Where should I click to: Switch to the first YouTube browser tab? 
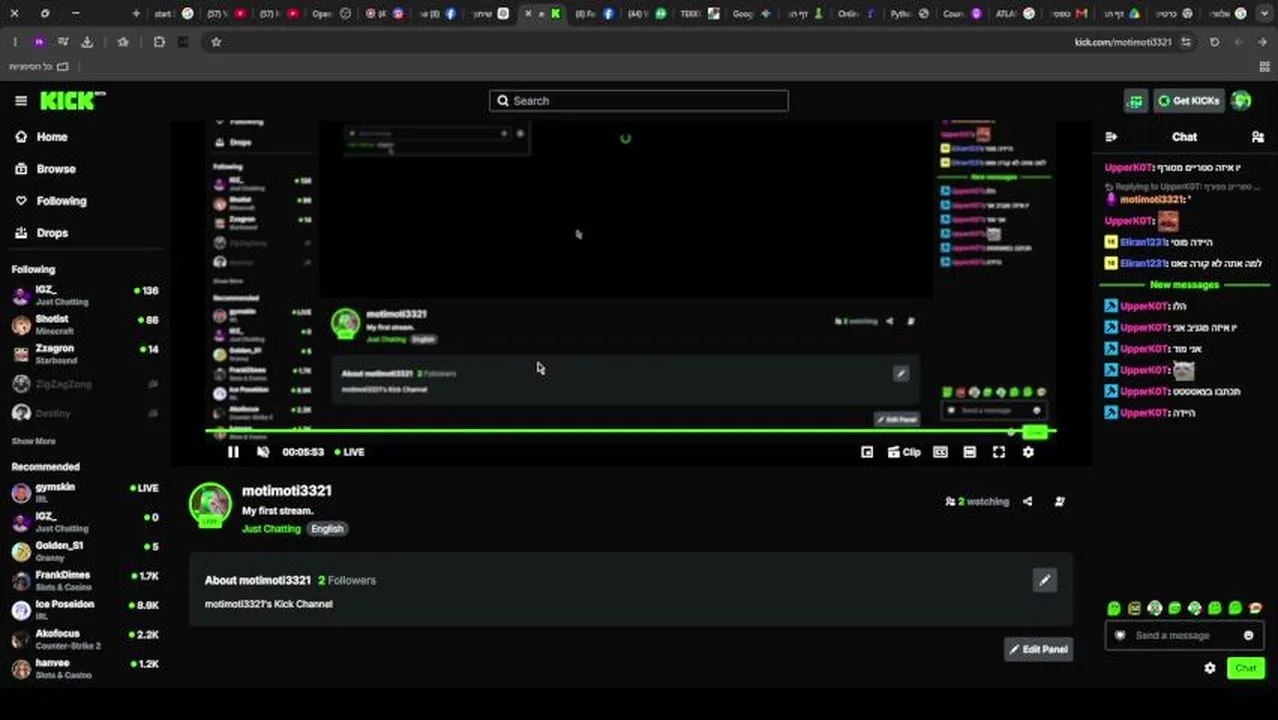click(229, 14)
